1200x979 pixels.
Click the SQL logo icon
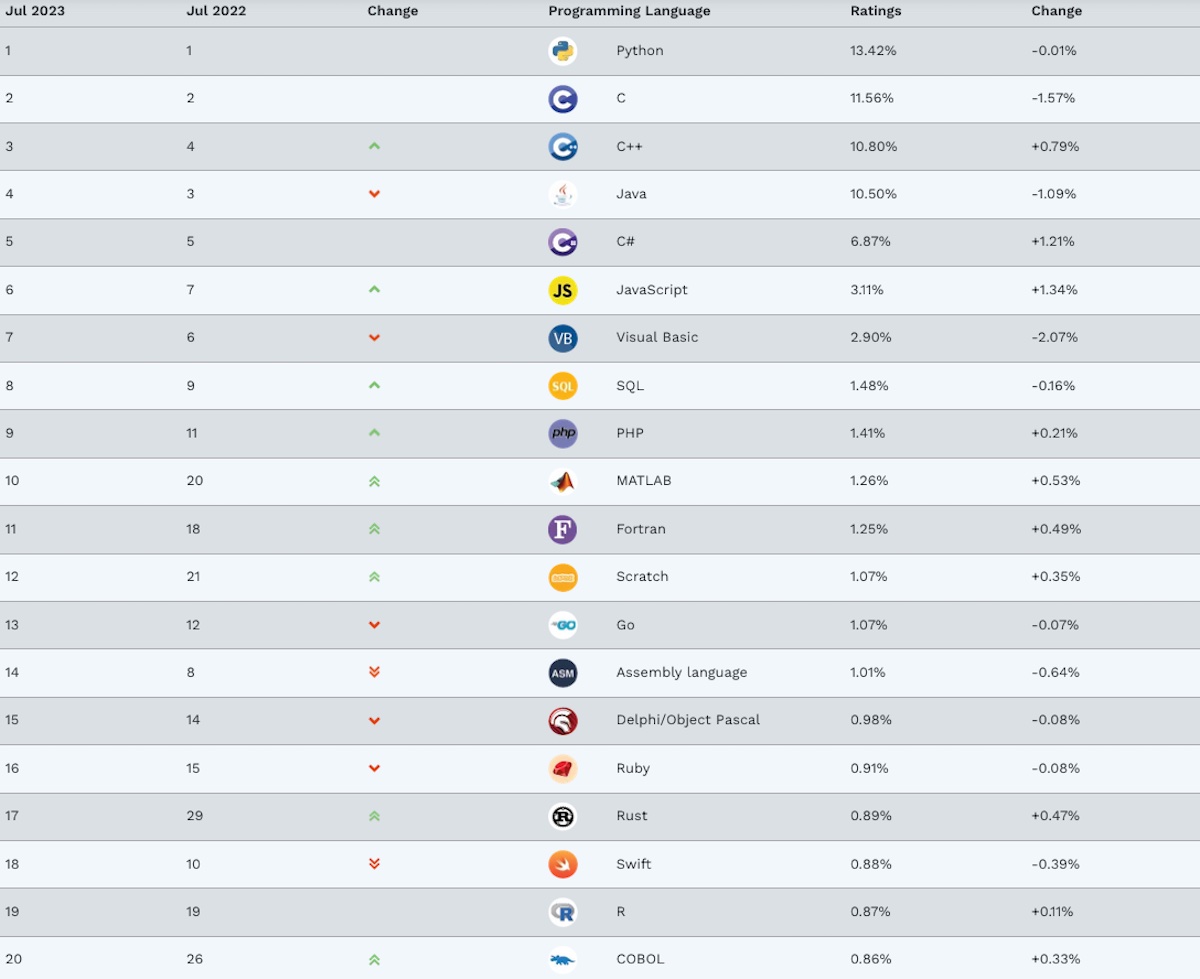pos(563,386)
